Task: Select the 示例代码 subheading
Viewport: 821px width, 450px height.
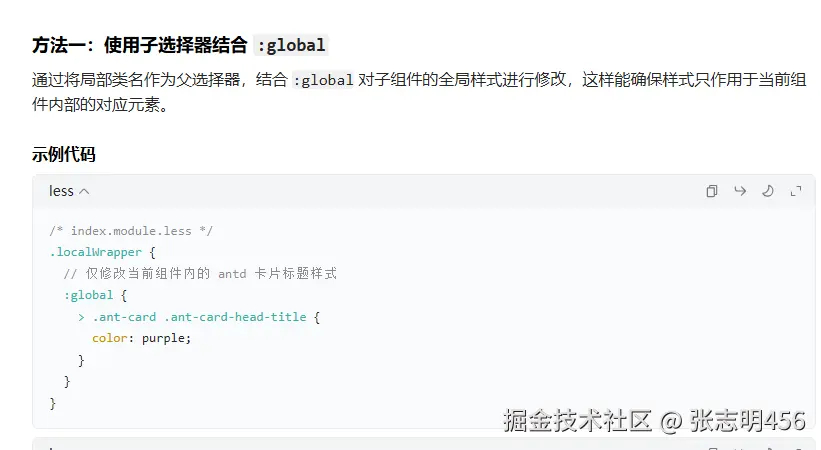Action: pos(63,155)
